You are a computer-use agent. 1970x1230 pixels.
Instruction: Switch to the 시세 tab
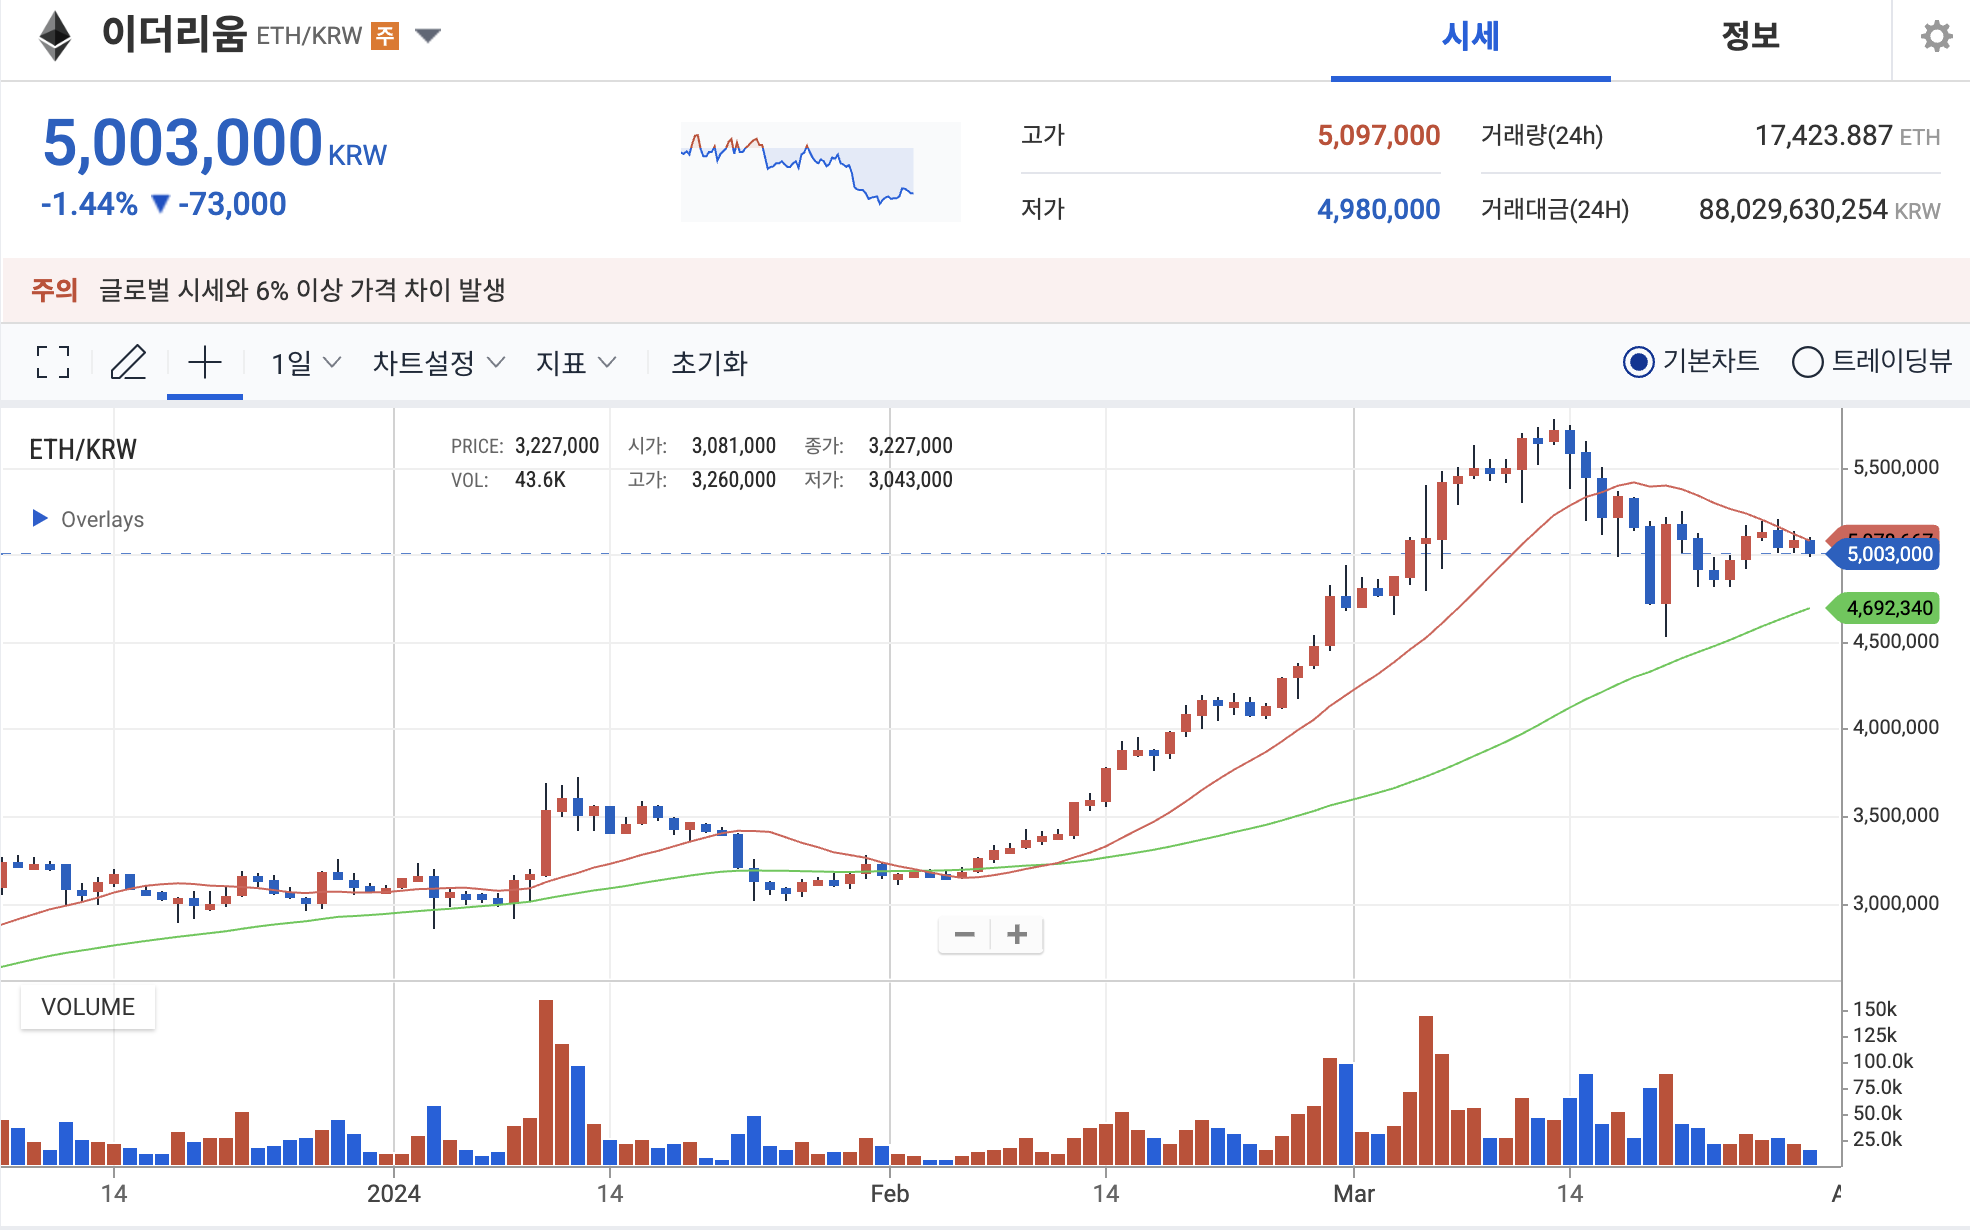click(1470, 37)
